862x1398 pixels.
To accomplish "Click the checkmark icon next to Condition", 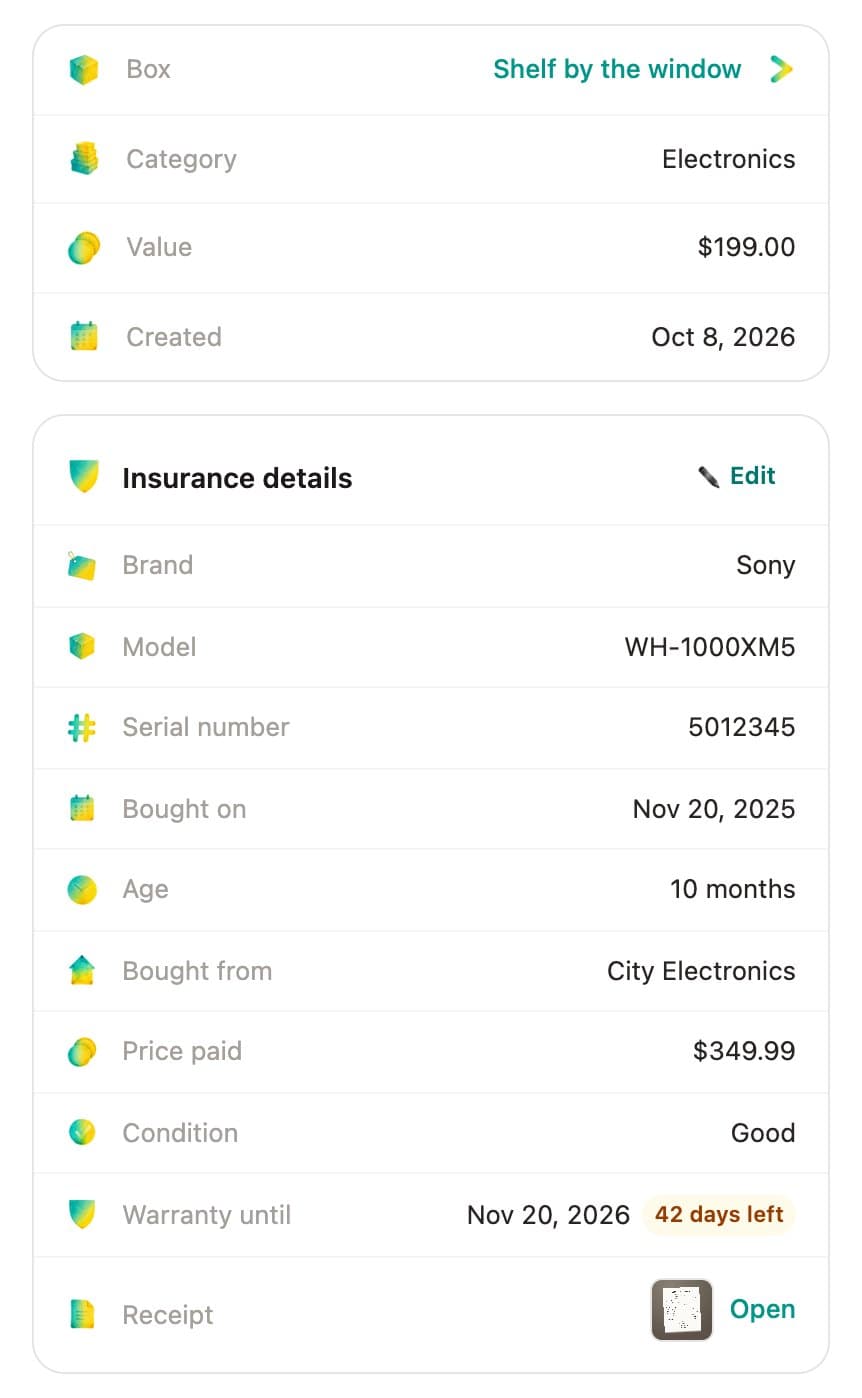I will [x=82, y=1133].
